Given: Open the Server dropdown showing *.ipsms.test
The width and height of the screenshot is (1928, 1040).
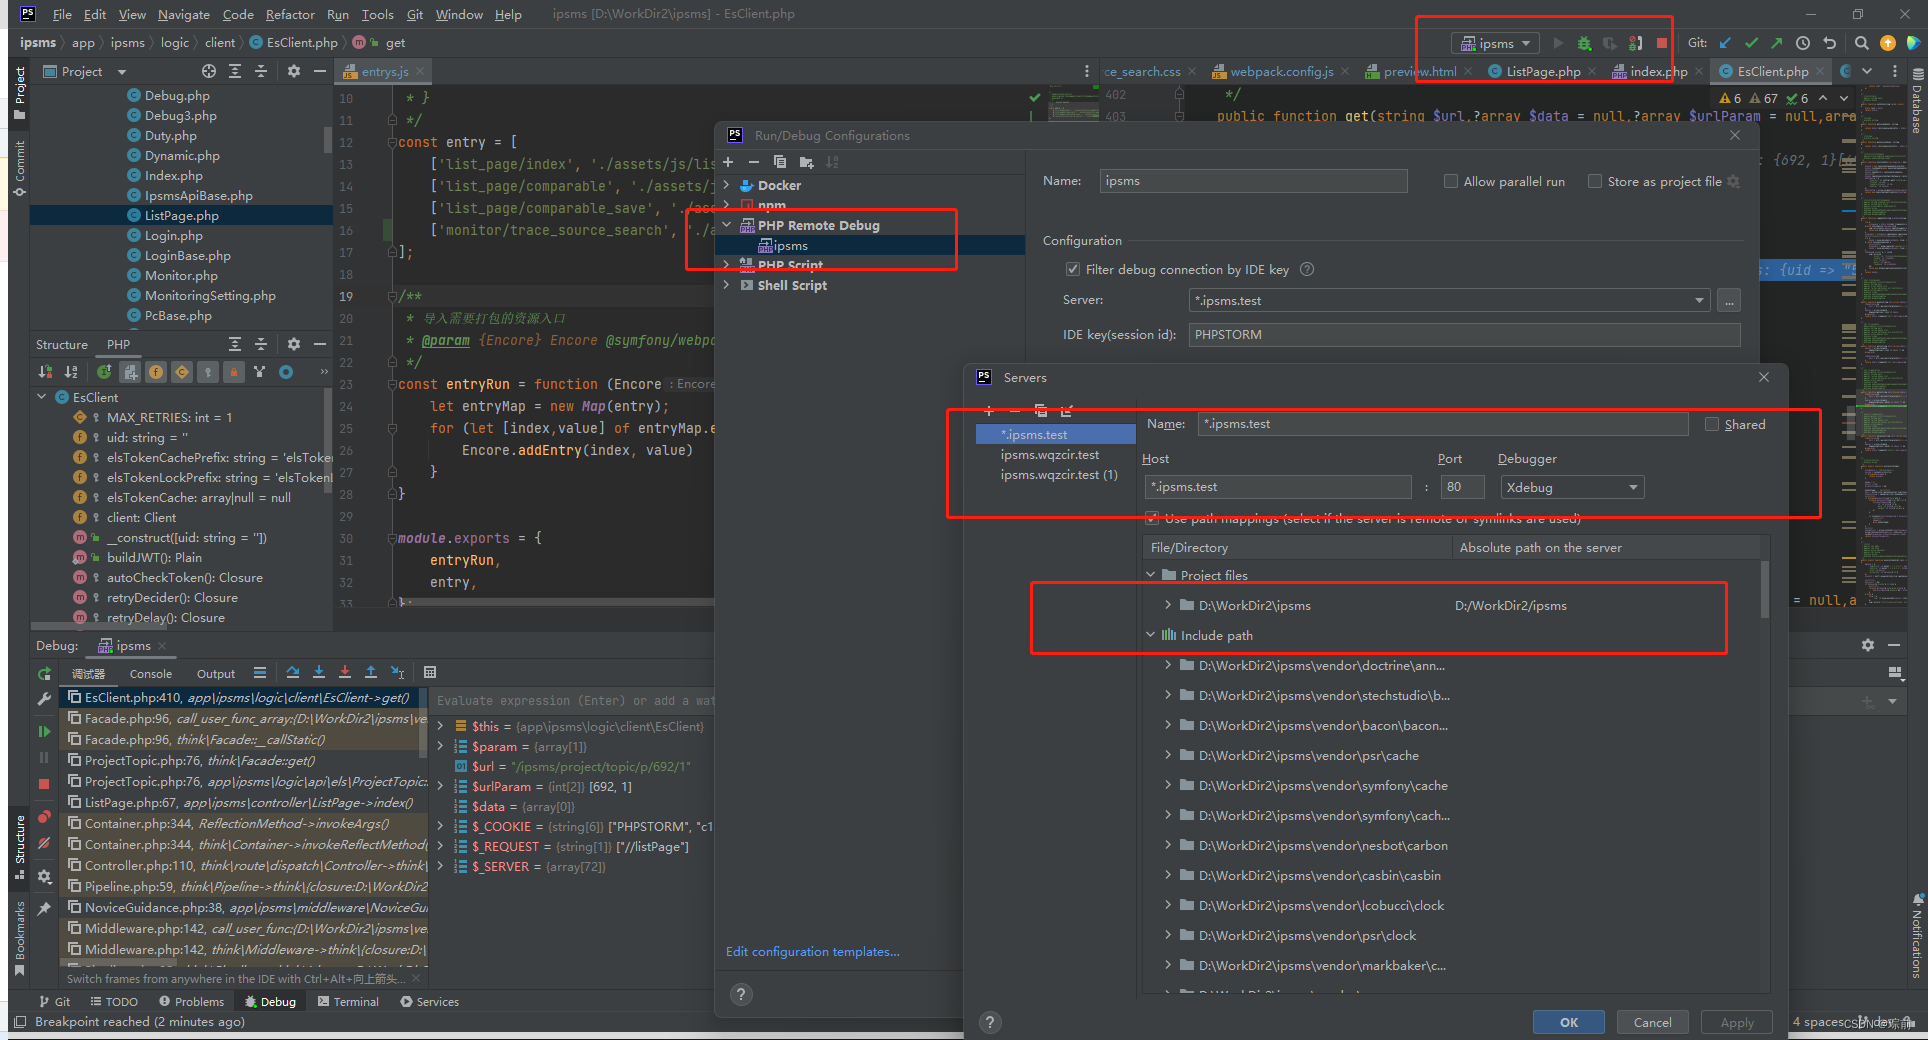Looking at the screenshot, I should pyautogui.click(x=1699, y=300).
